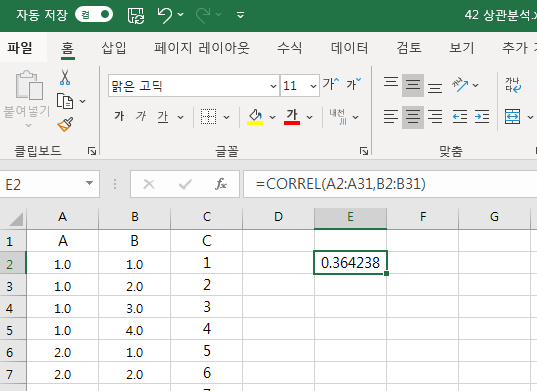Open the 페이지 레이아웃 tab

tap(202, 47)
